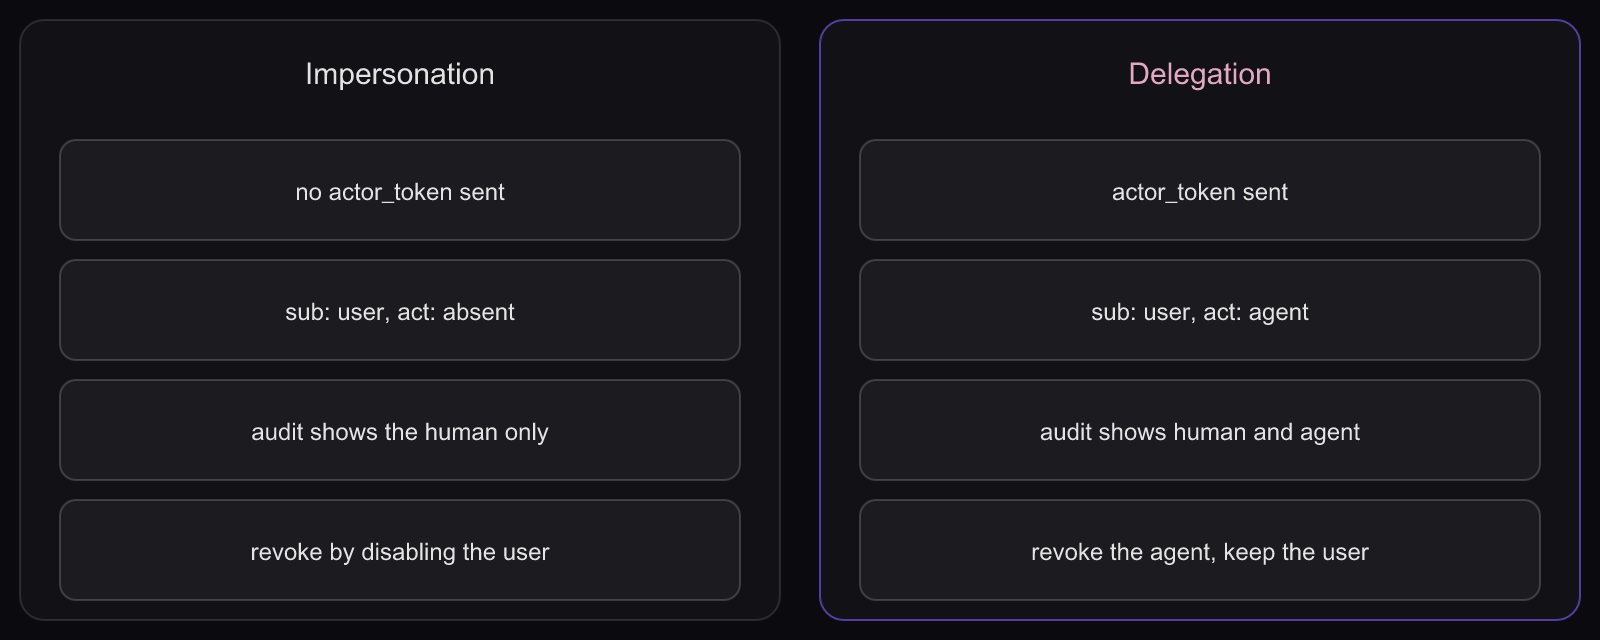Choose 'audit shows human and agent' card
The width and height of the screenshot is (1600, 640).
coord(1200,430)
